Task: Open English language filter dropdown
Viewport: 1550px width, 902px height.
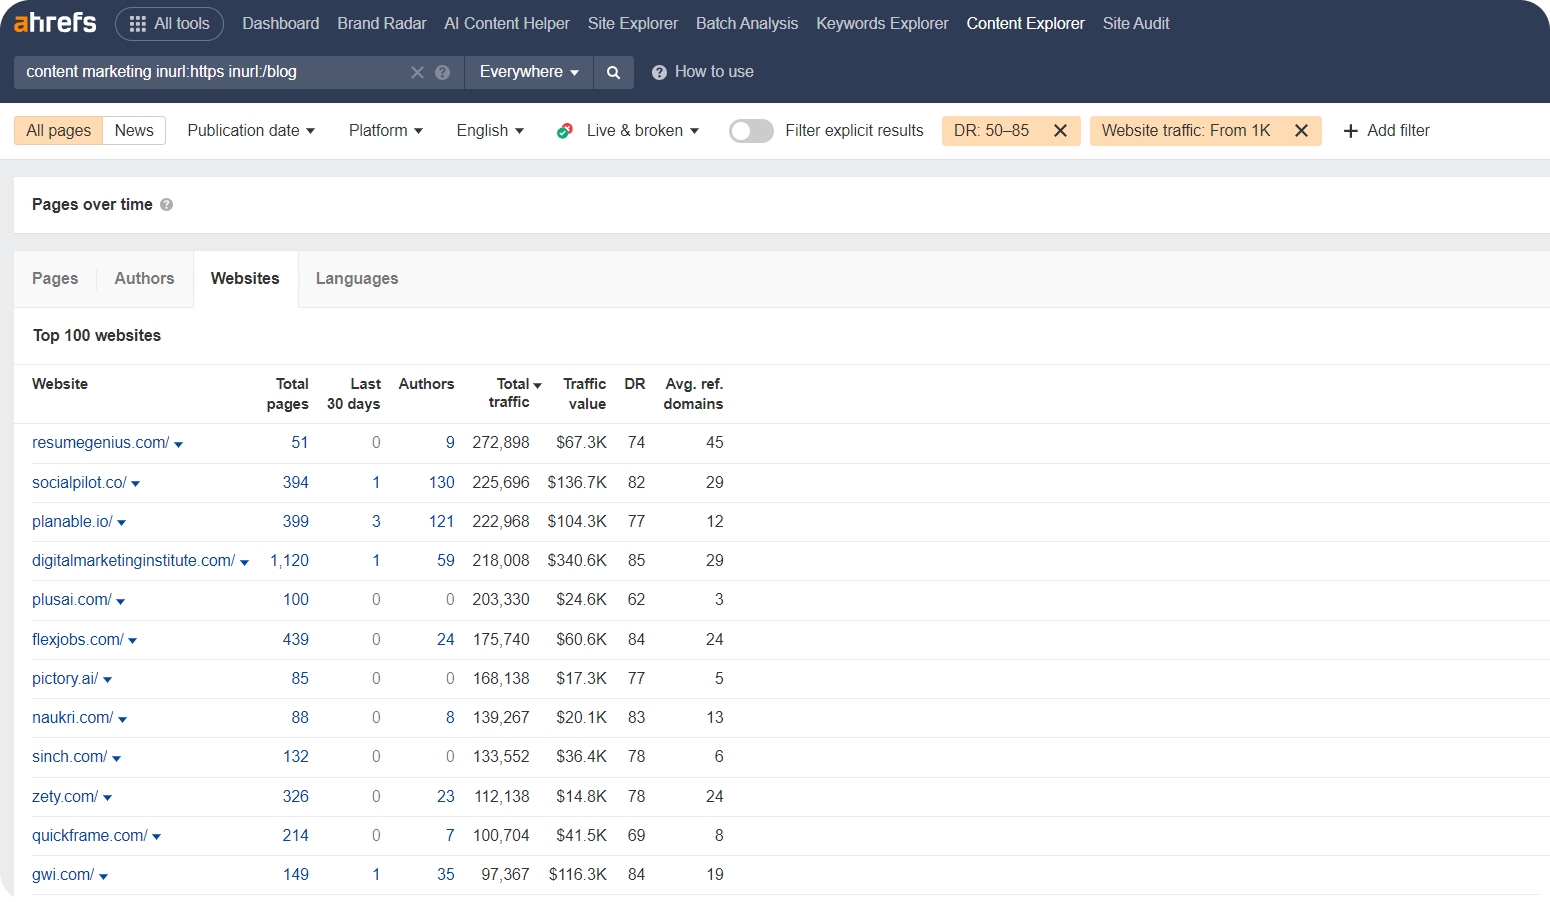Action: (490, 131)
